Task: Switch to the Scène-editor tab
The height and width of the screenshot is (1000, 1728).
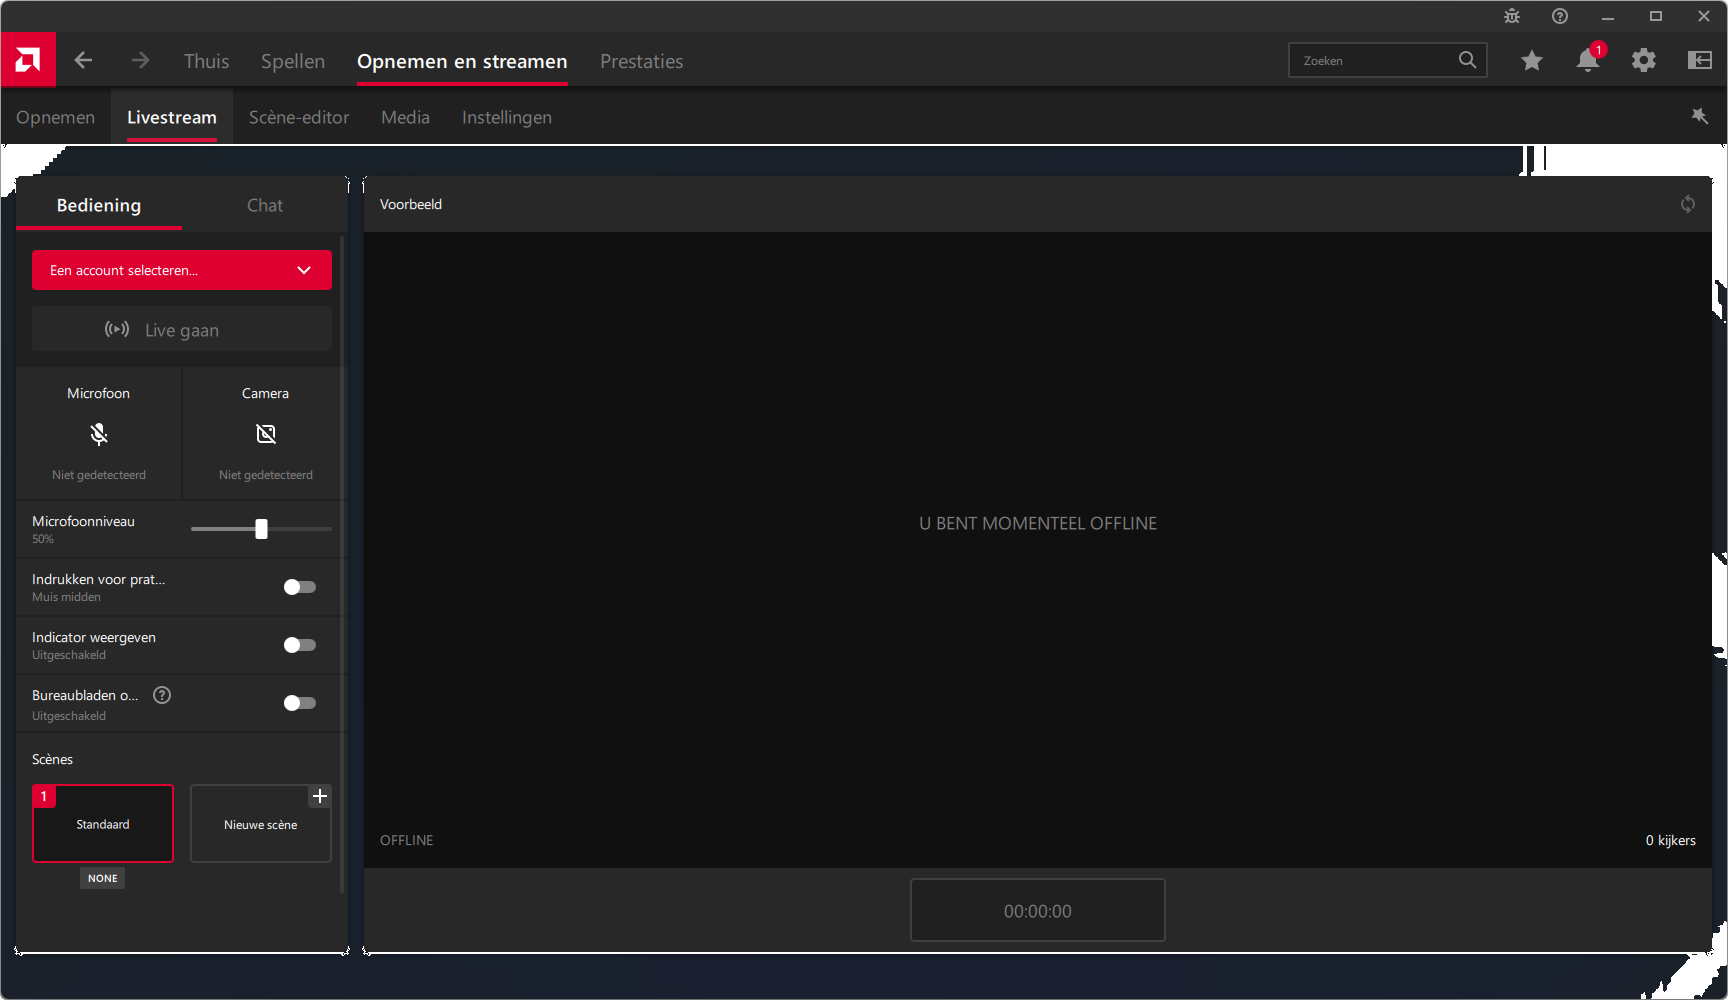Action: click(299, 117)
